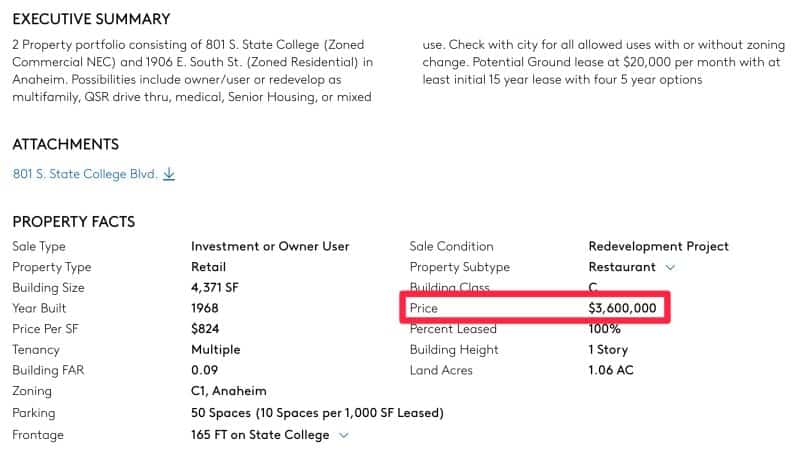Click the 165 FT on State College text
Viewport: 800px width, 468px height.
pyautogui.click(x=260, y=435)
